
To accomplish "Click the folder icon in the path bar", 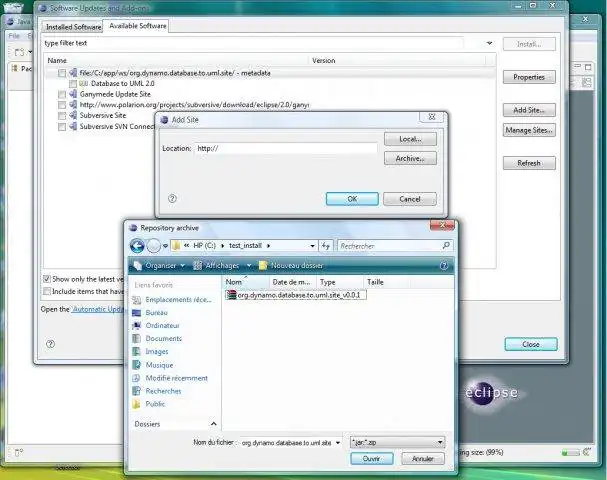I will [x=176, y=245].
